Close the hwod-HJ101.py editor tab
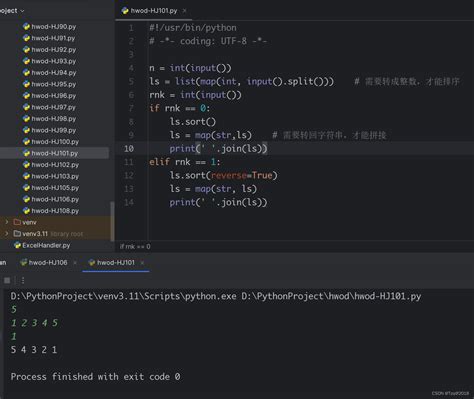 (184, 11)
